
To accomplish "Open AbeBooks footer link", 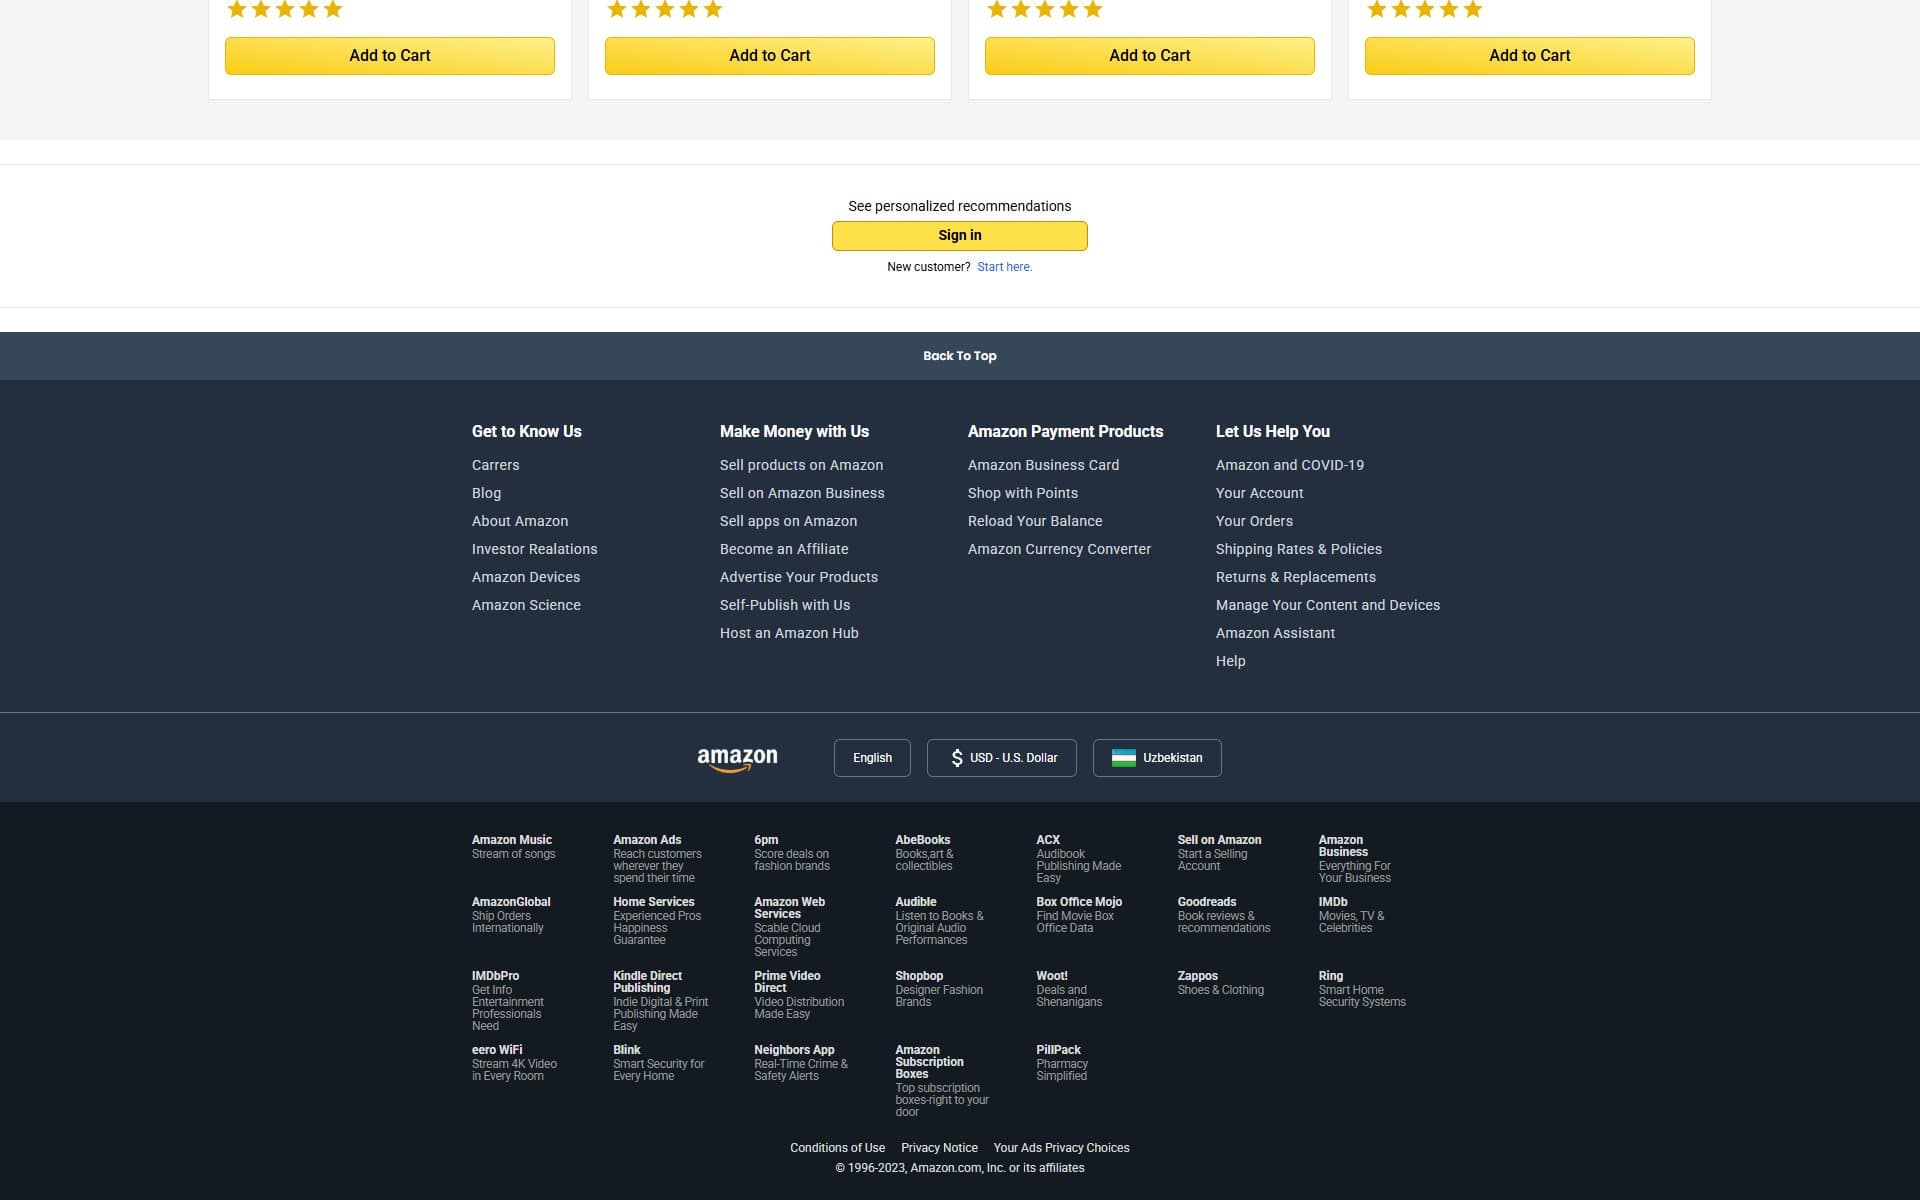I will click(924, 853).
